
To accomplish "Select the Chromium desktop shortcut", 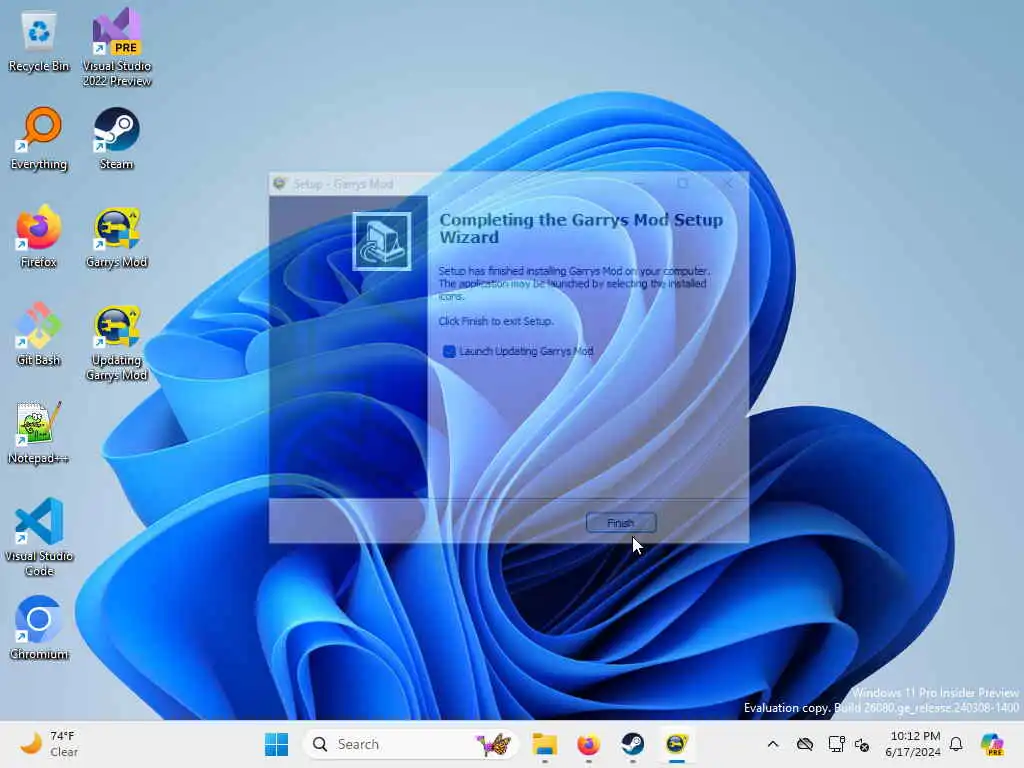I will coord(39,628).
